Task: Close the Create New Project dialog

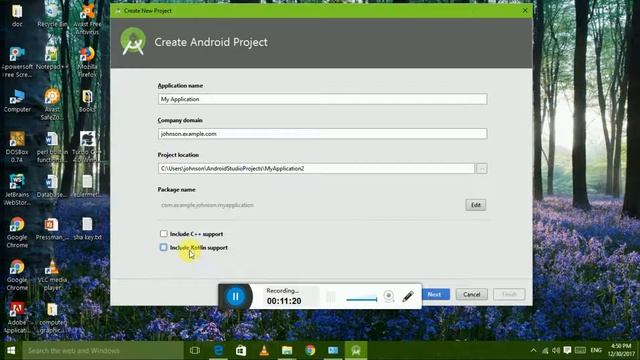Action: (x=525, y=11)
